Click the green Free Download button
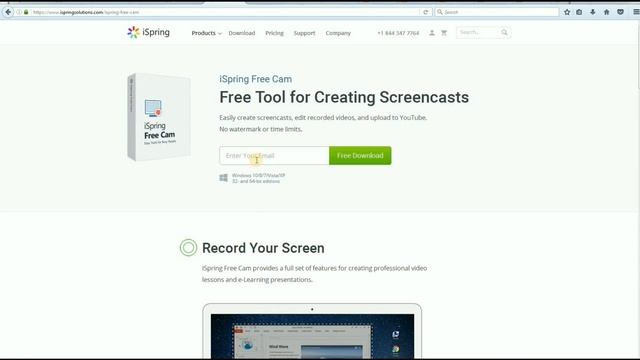 (360, 156)
